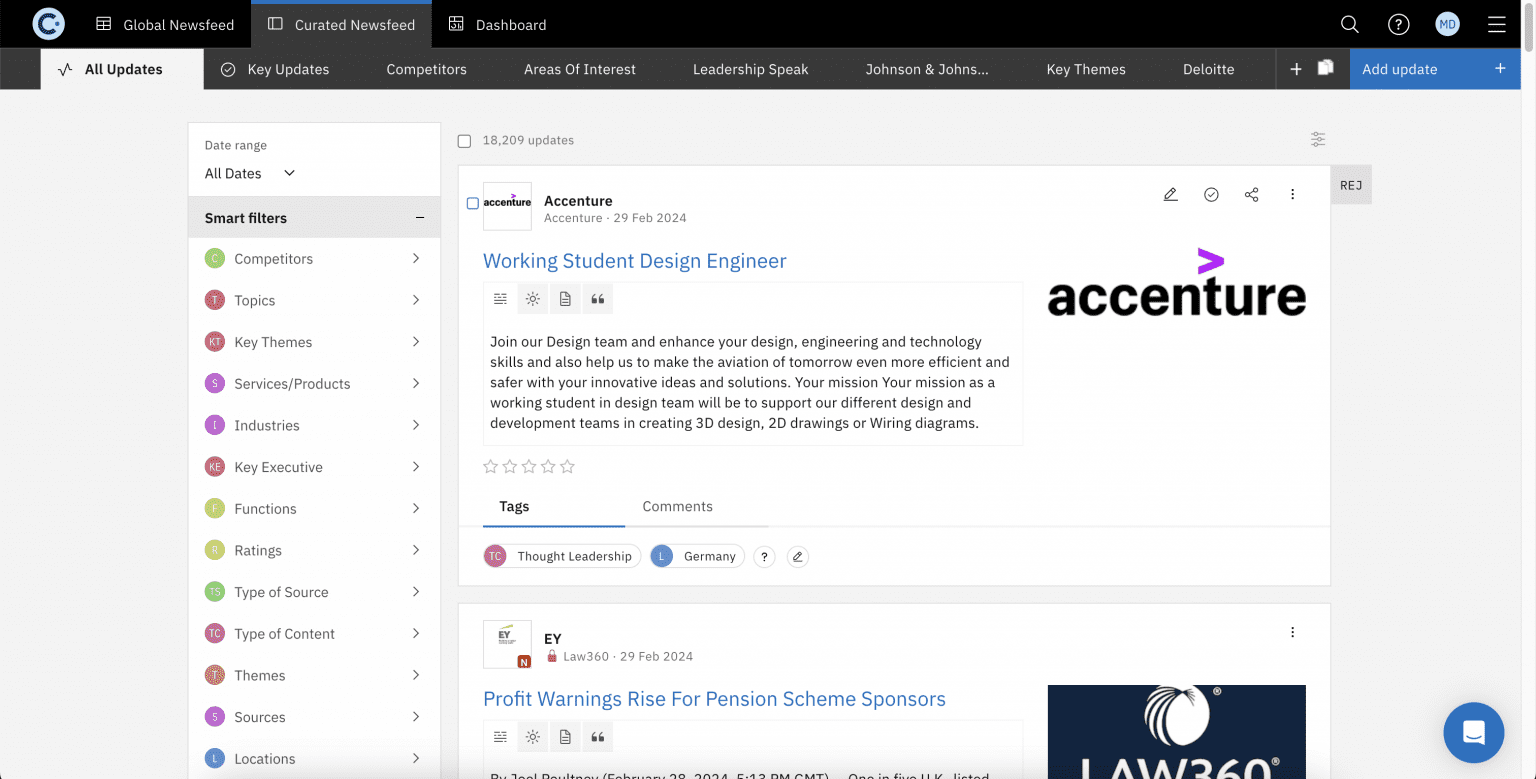Image resolution: width=1536 pixels, height=779 pixels.
Task: Rate Accenture update with the fifth star
Action: tap(568, 467)
